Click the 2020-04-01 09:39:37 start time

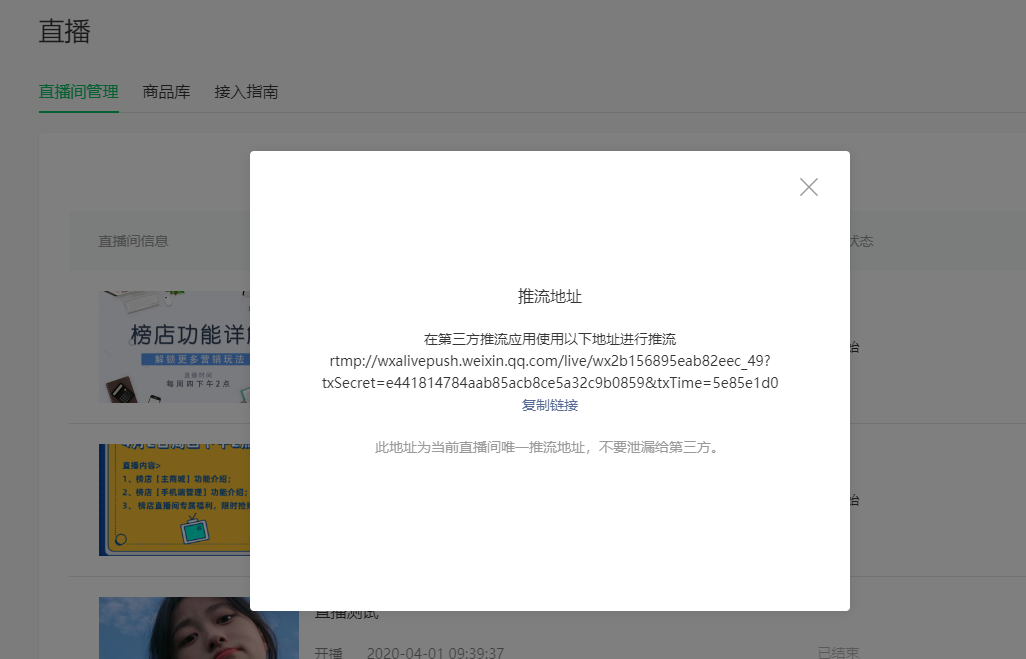pyautogui.click(x=435, y=652)
